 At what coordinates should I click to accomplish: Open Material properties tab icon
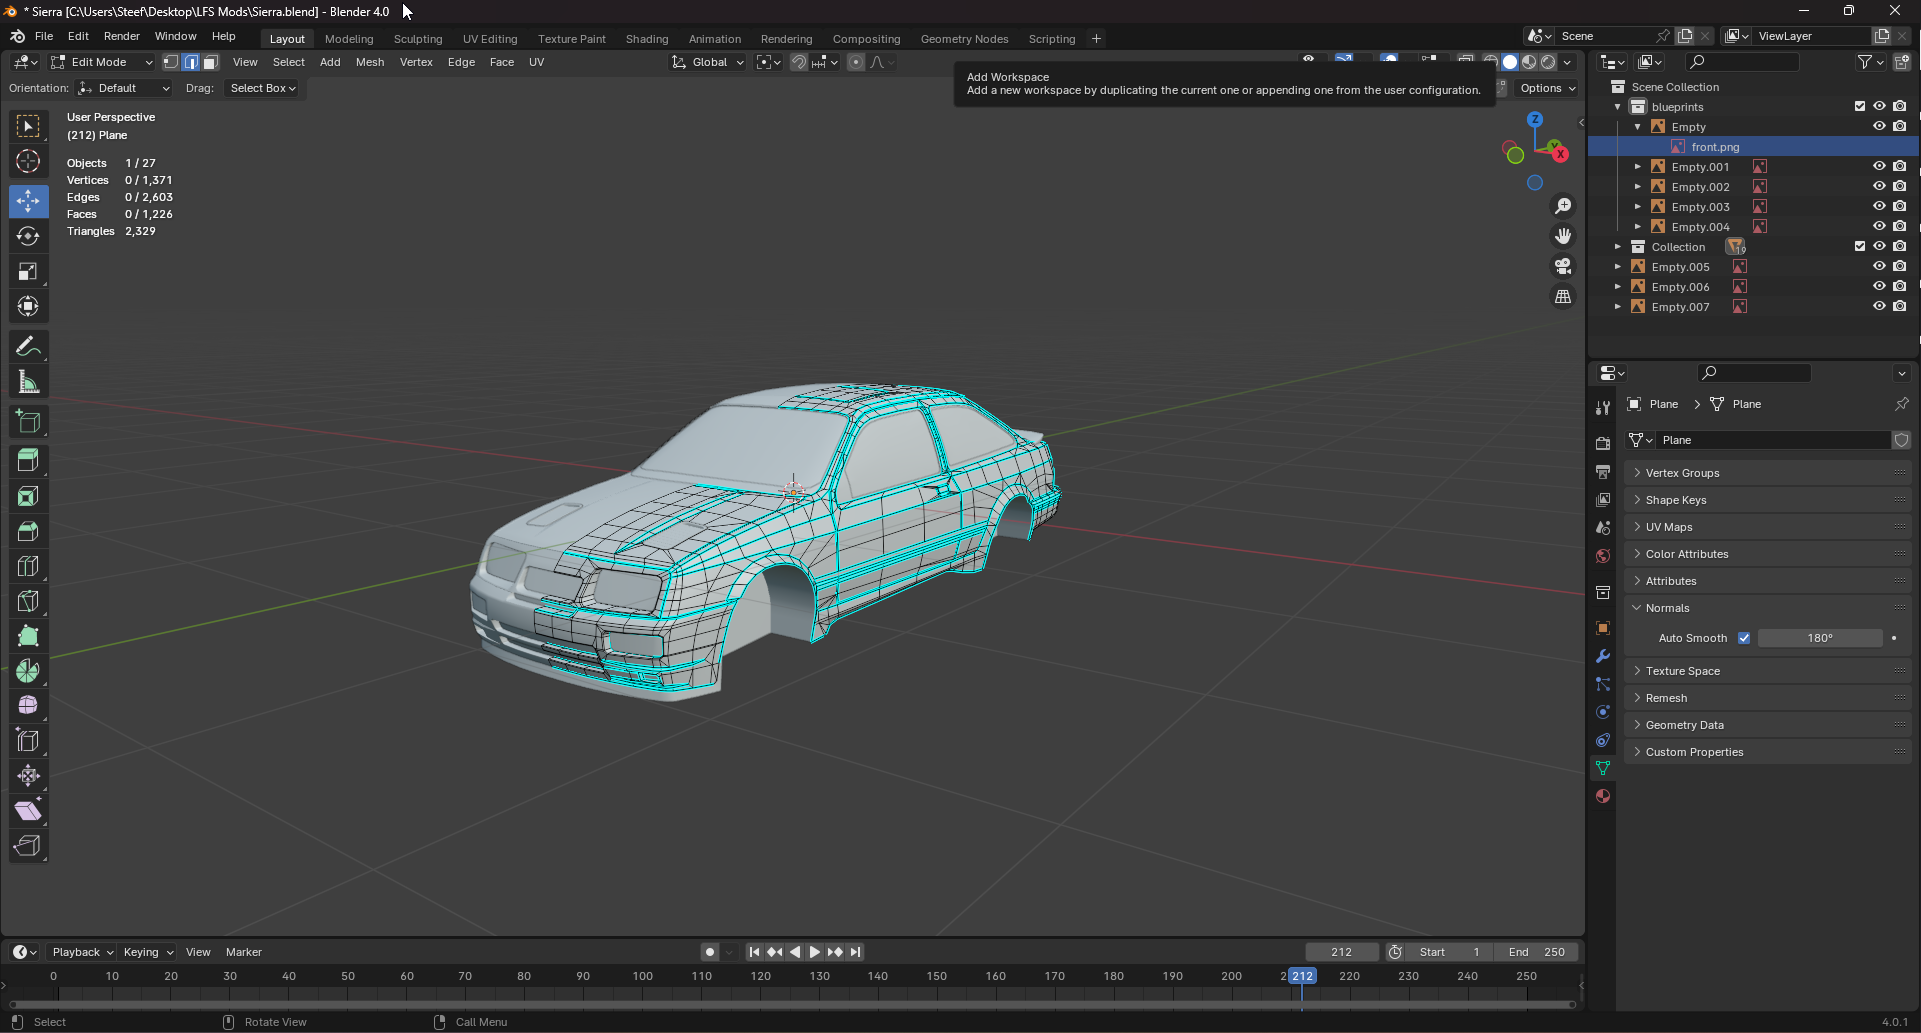pyautogui.click(x=1603, y=796)
